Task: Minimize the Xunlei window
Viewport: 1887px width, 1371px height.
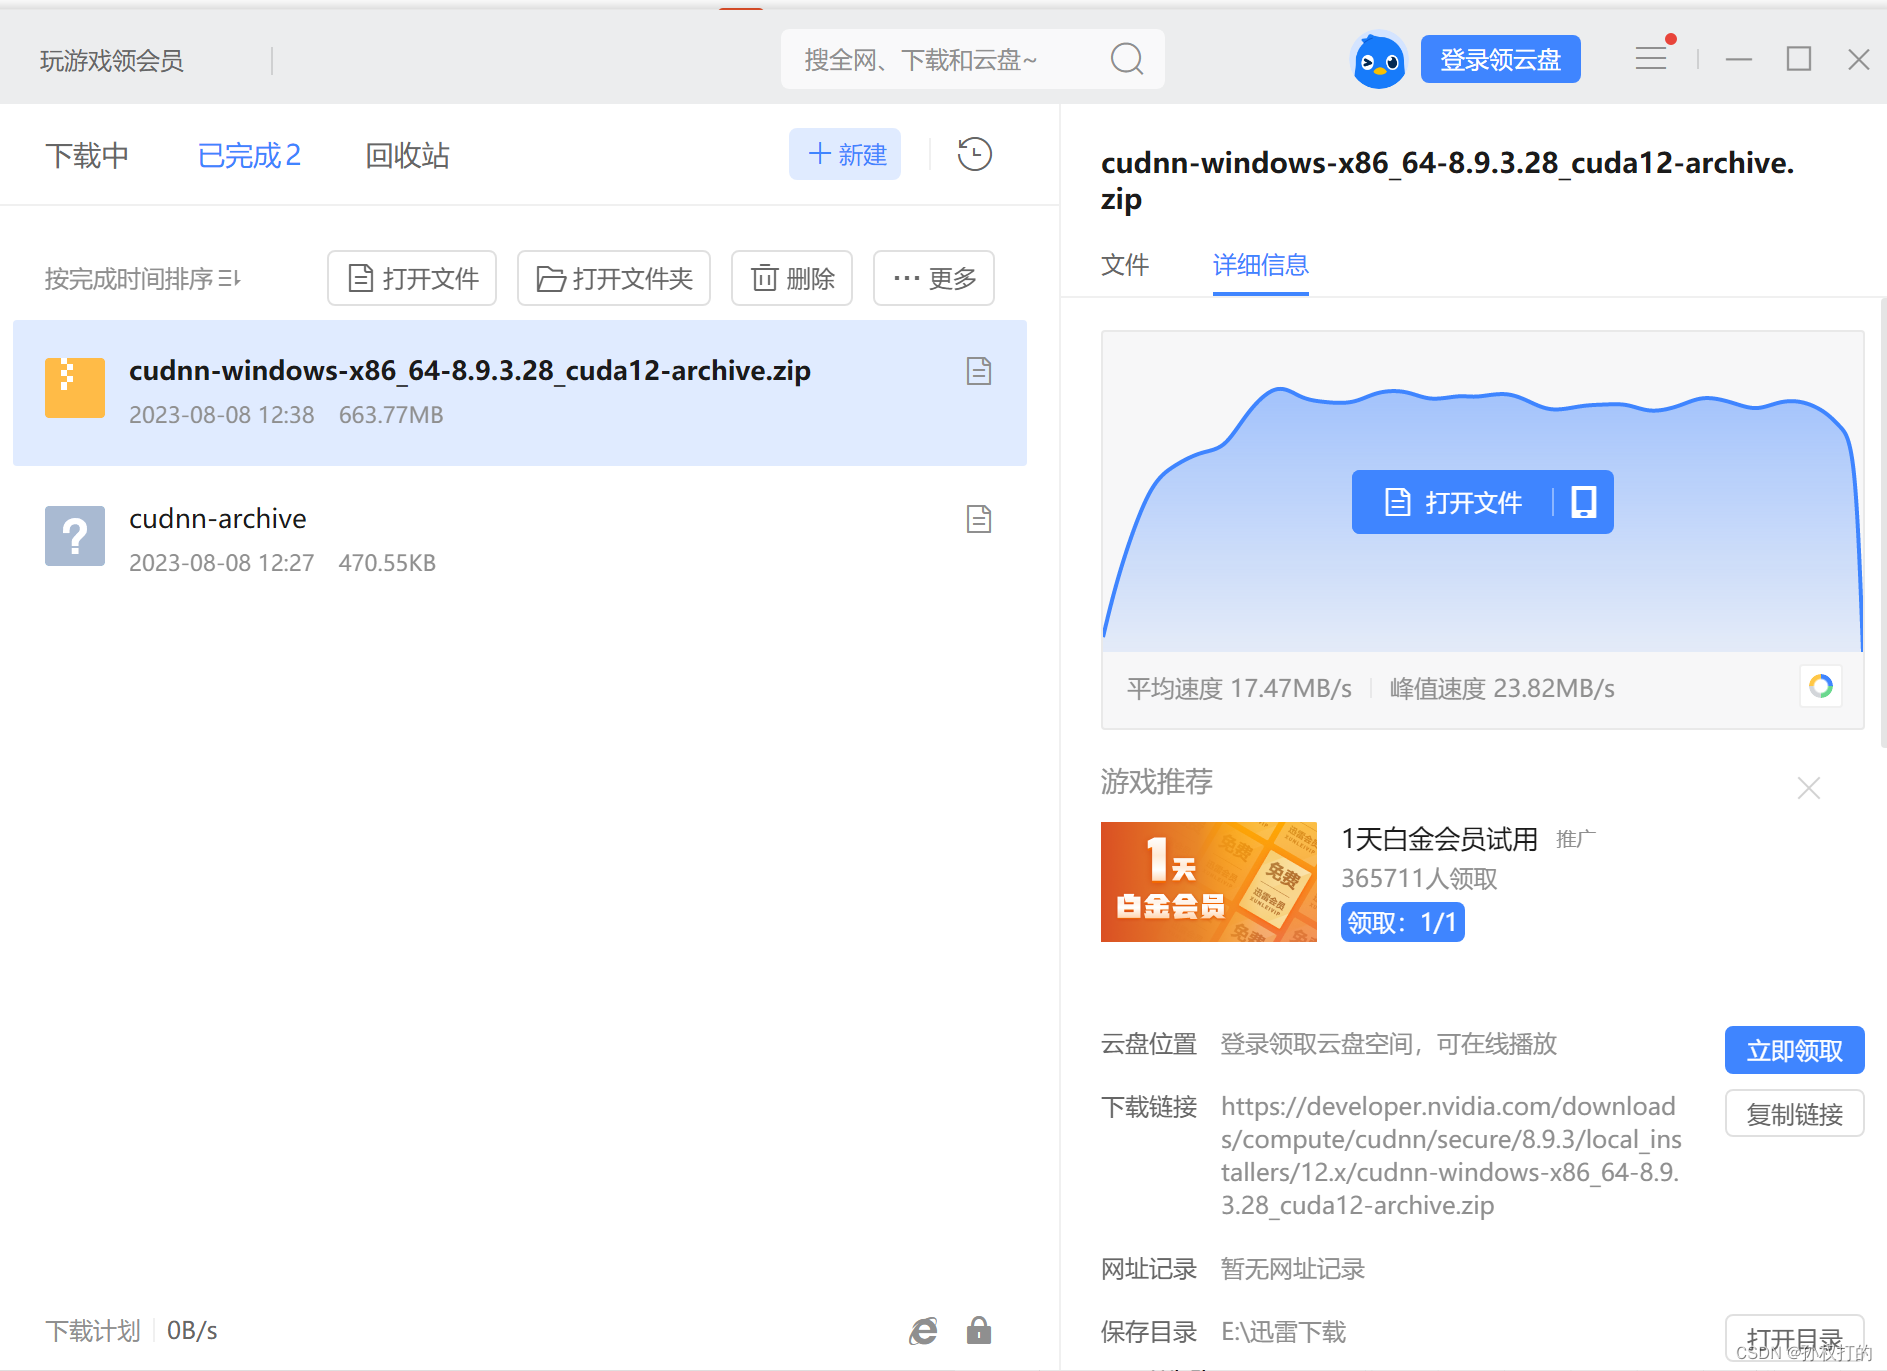Action: click(x=1739, y=59)
